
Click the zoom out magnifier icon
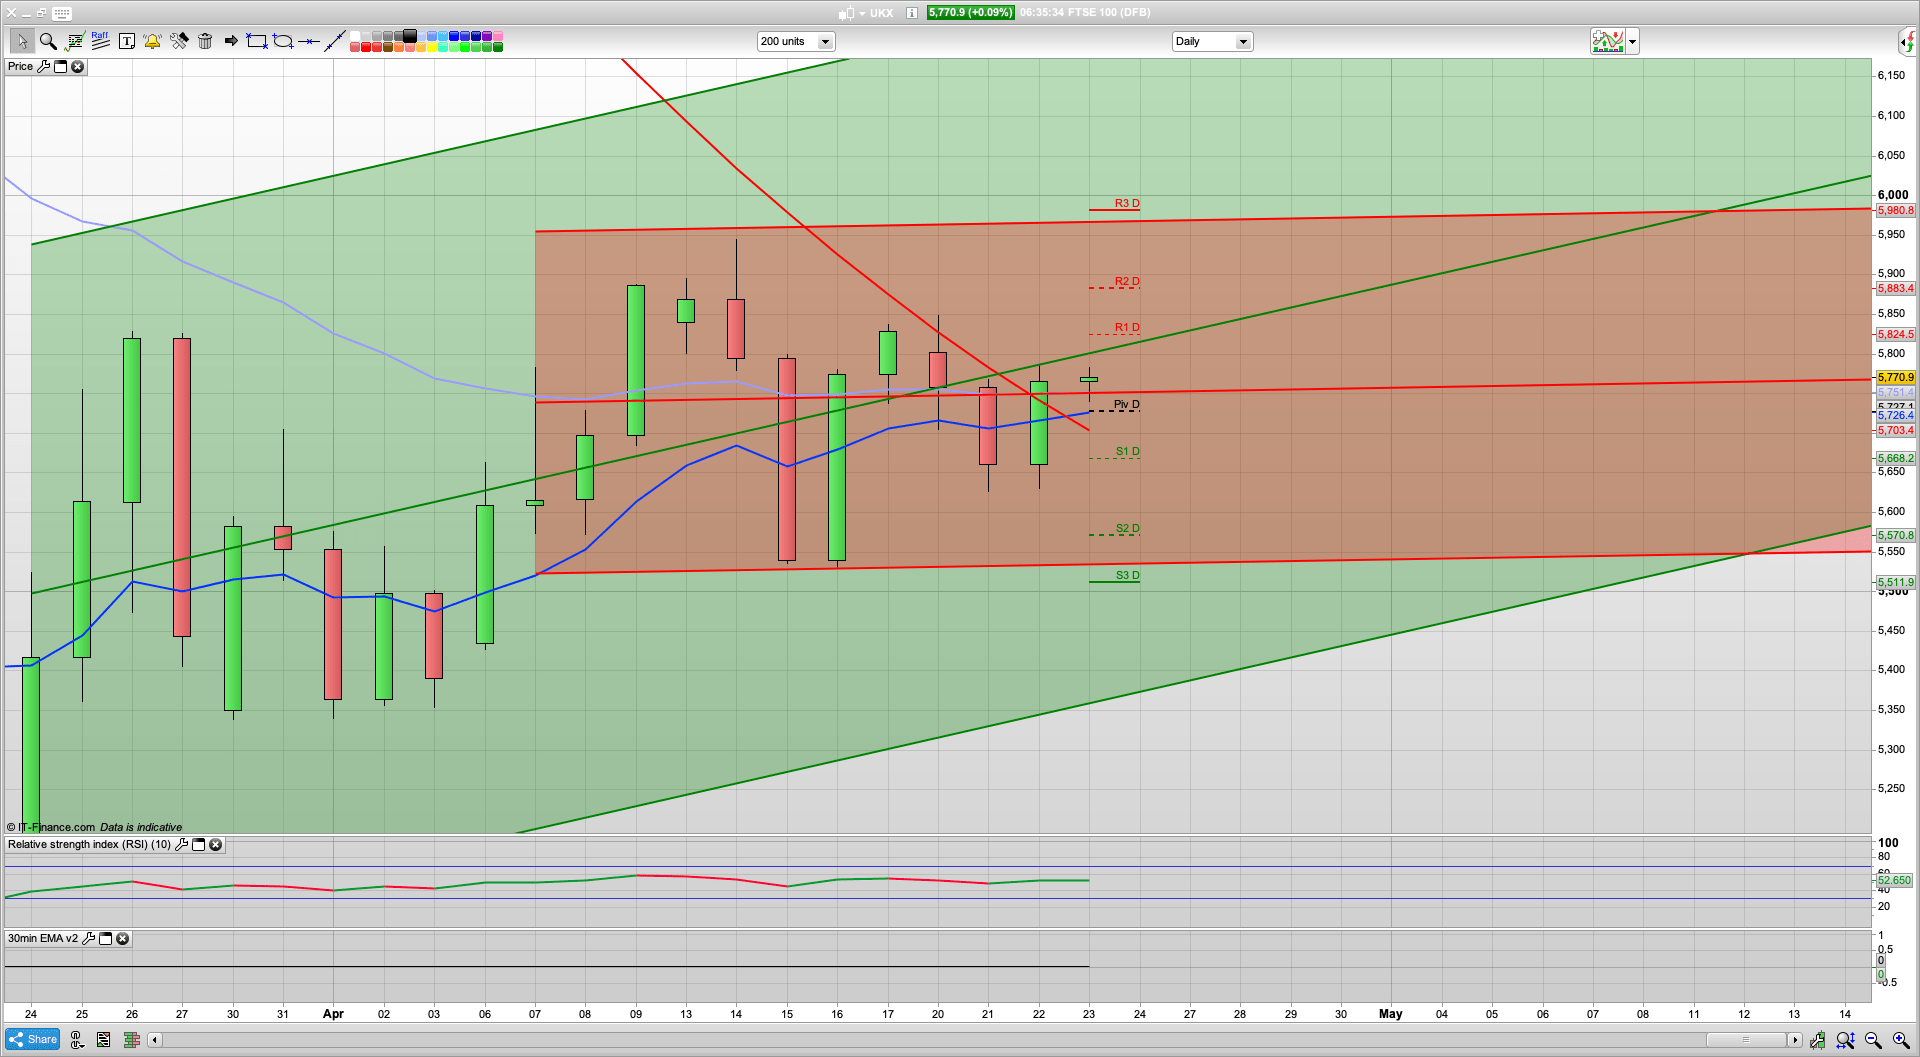pos(1873,1040)
